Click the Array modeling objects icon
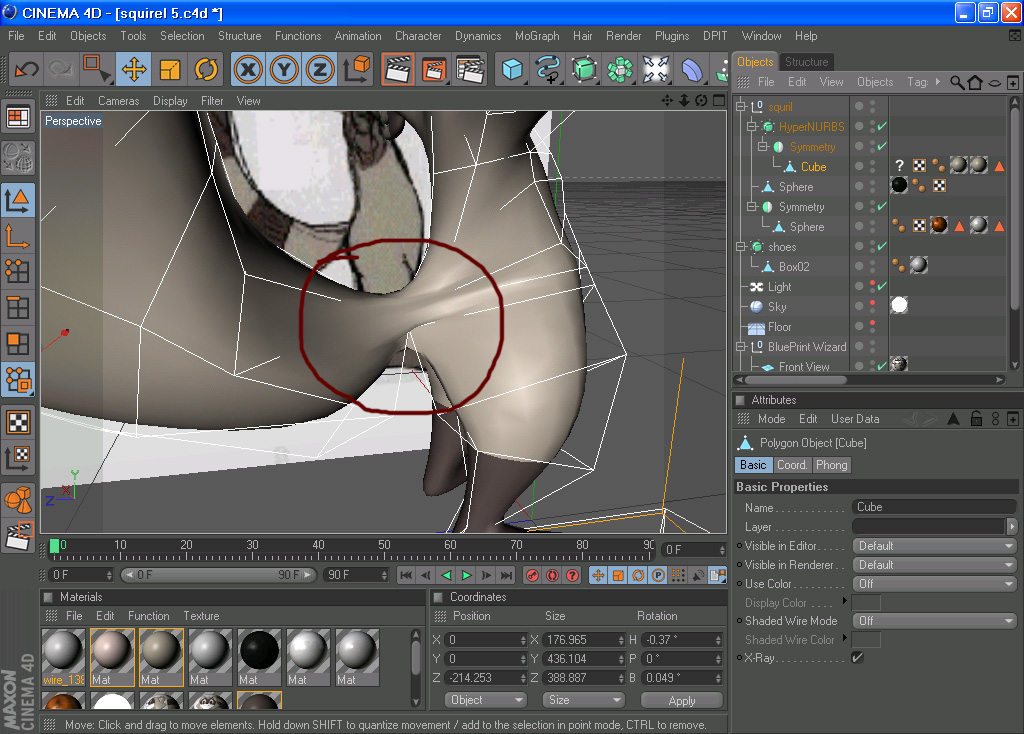This screenshot has width=1024, height=734. coord(620,69)
